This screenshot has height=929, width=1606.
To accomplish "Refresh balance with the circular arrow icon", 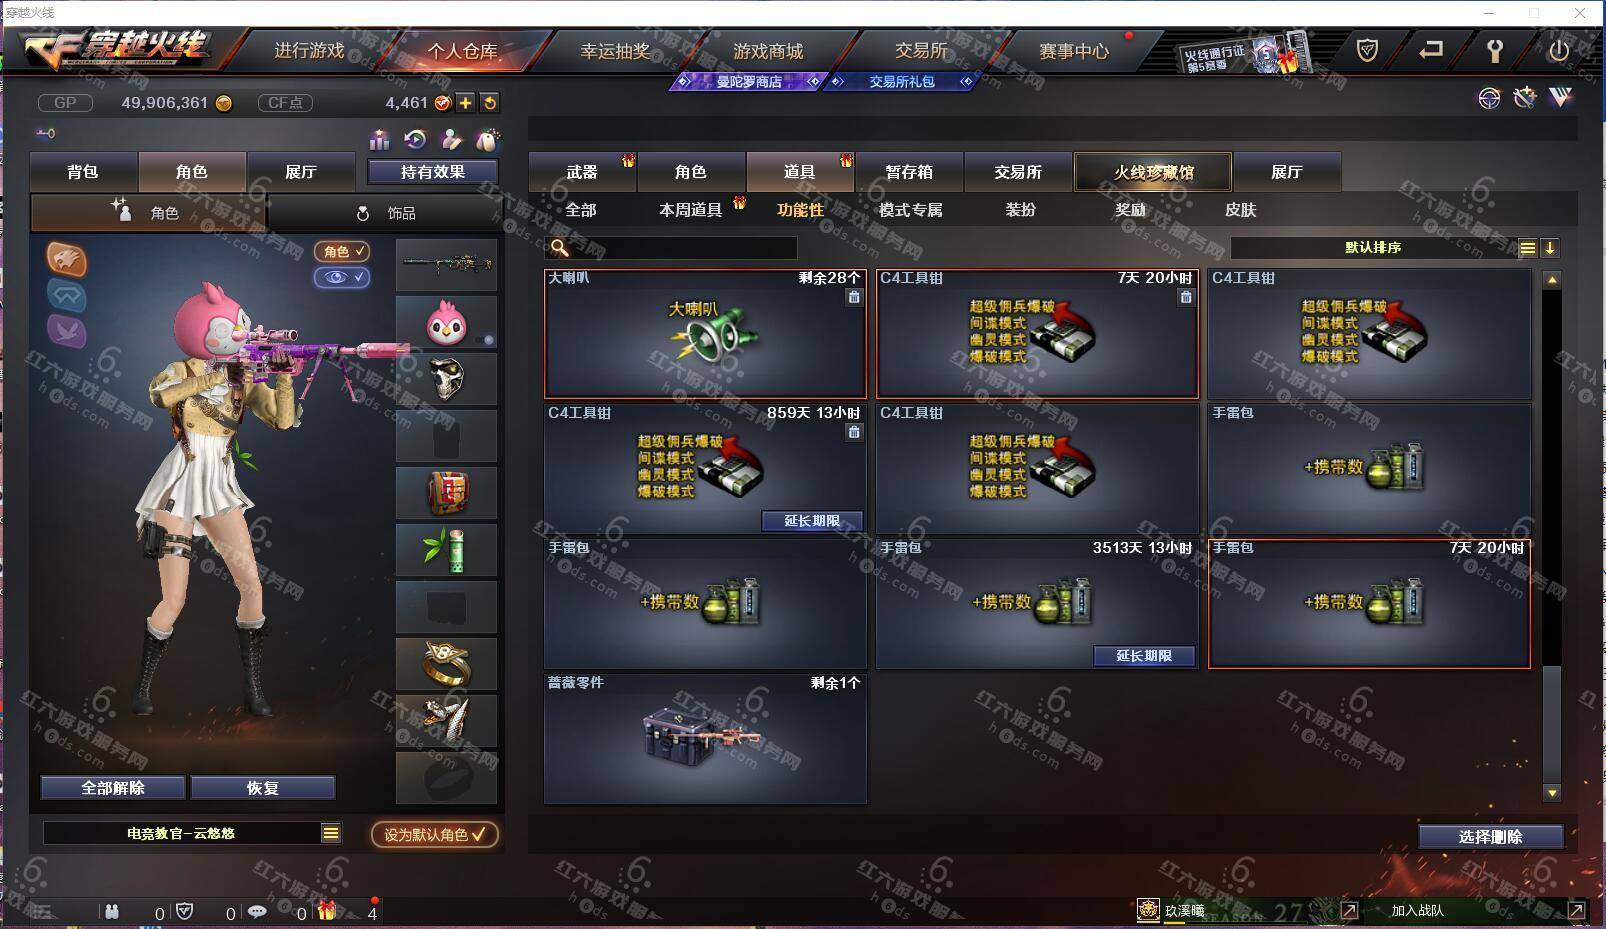I will point(490,102).
